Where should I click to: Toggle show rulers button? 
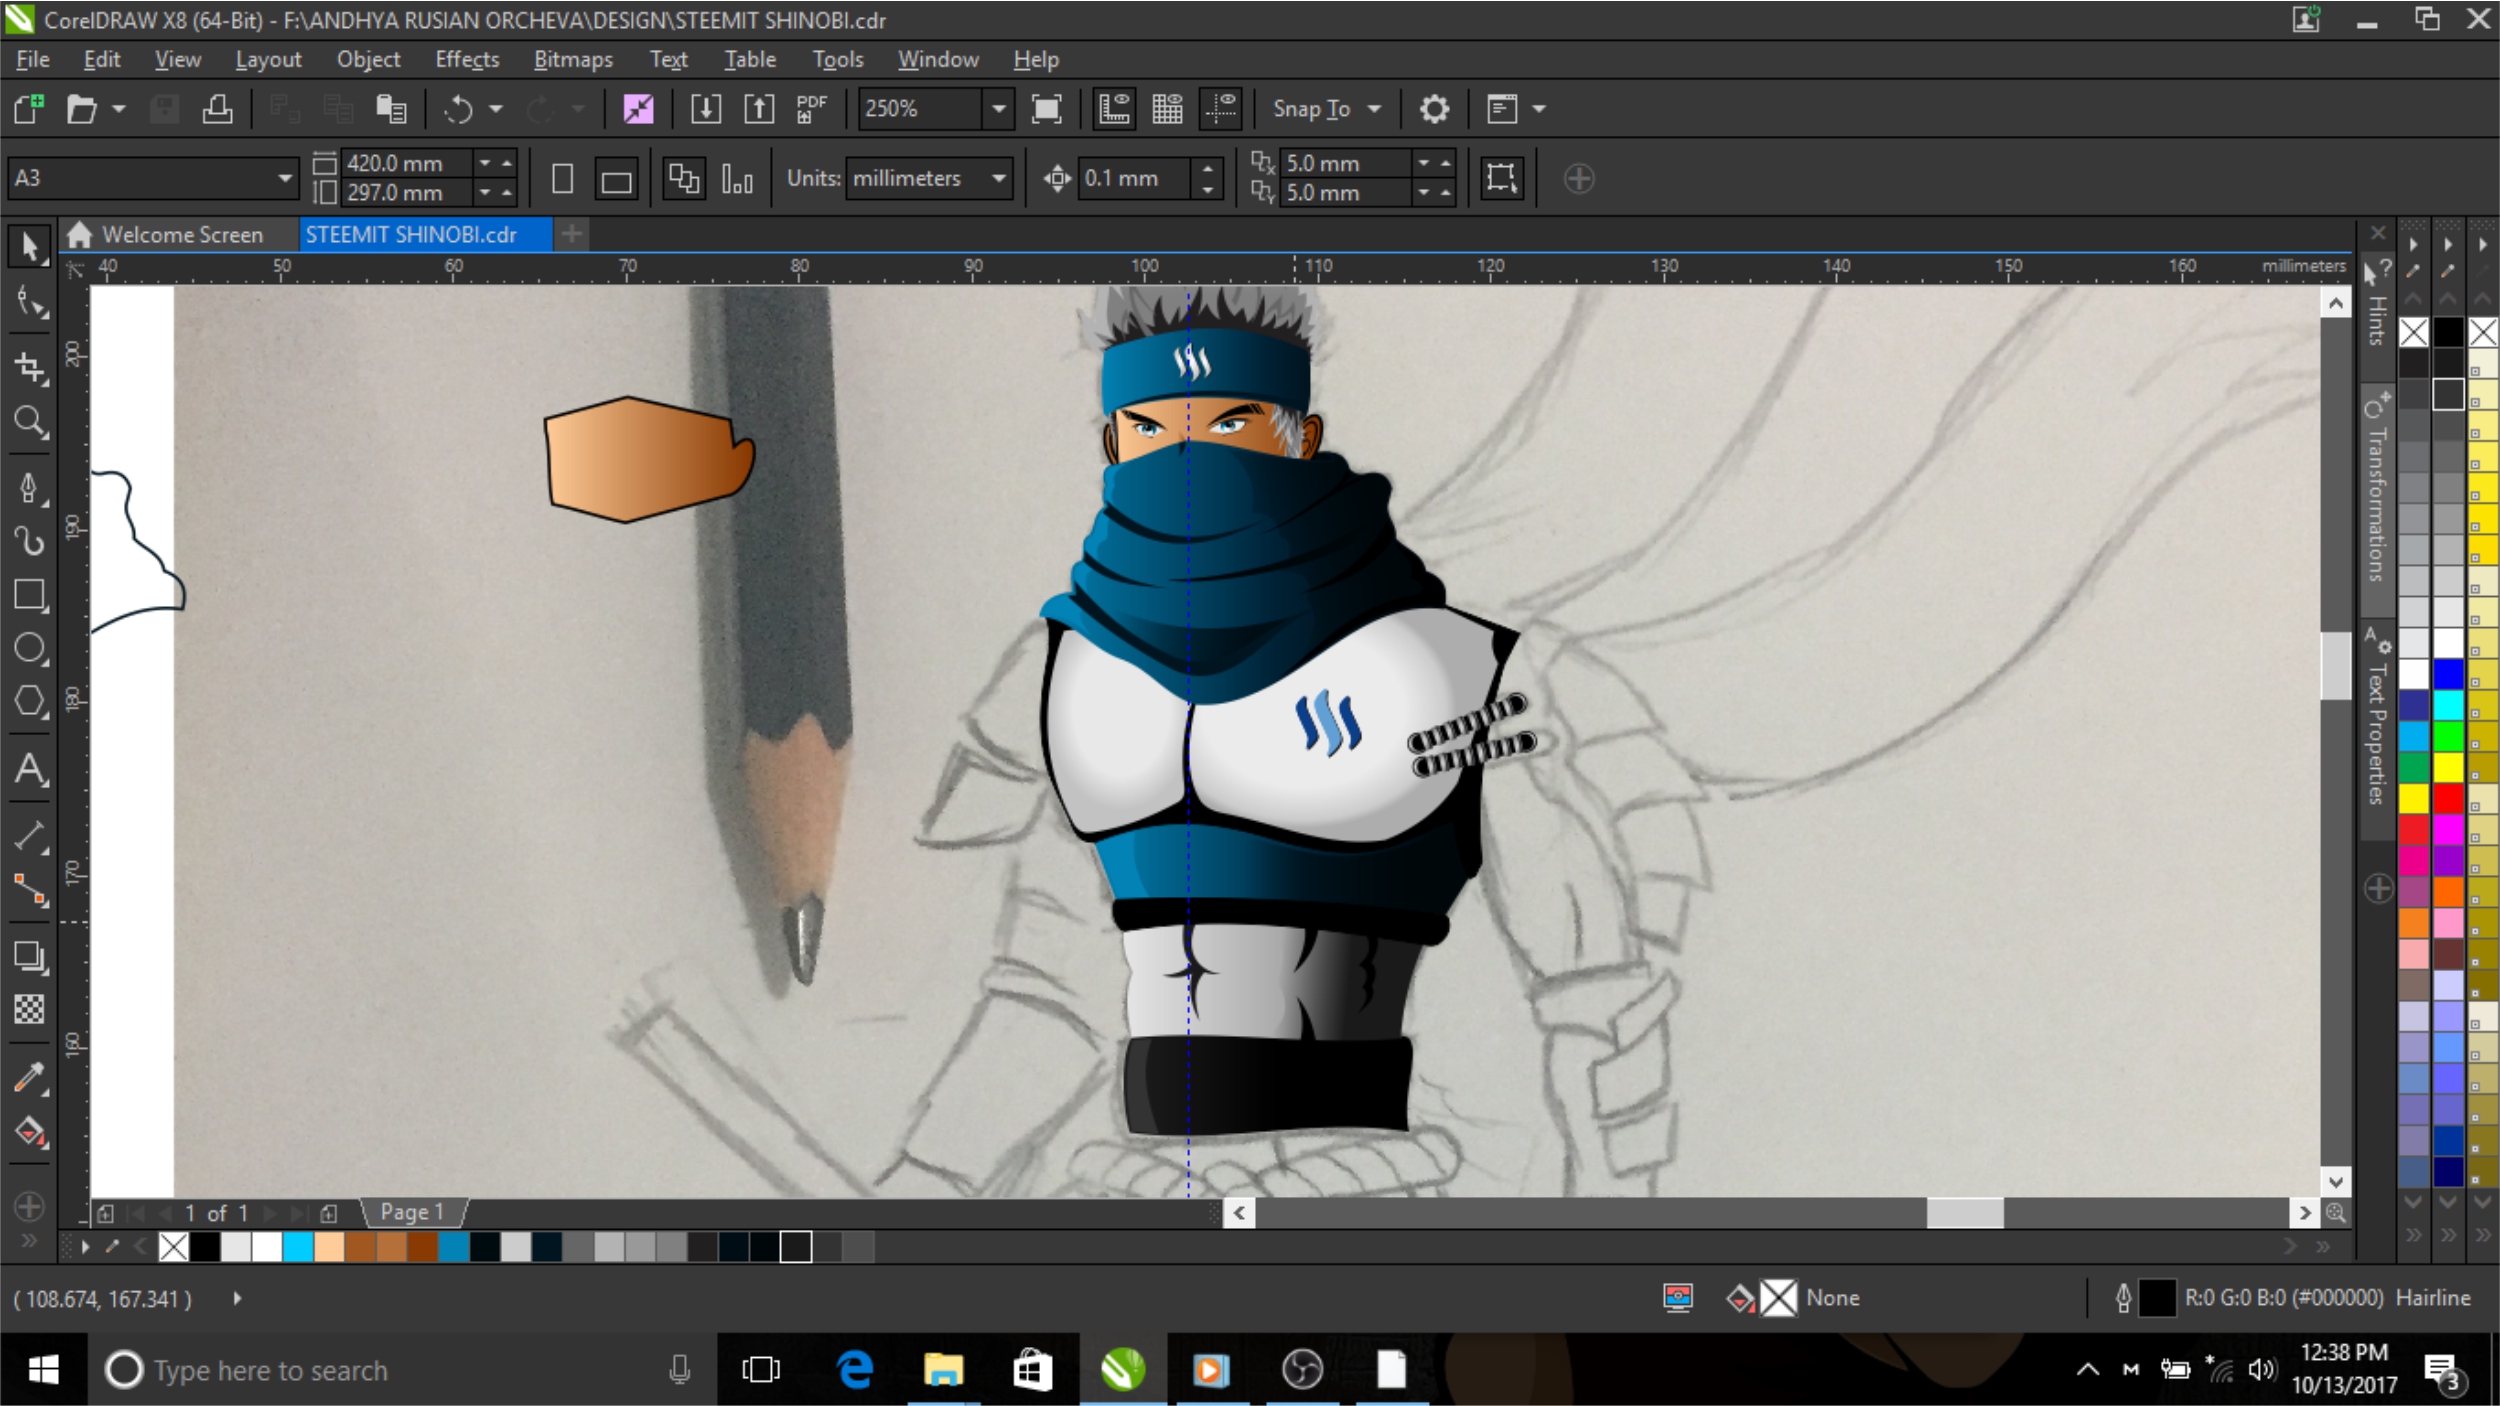click(x=1113, y=108)
